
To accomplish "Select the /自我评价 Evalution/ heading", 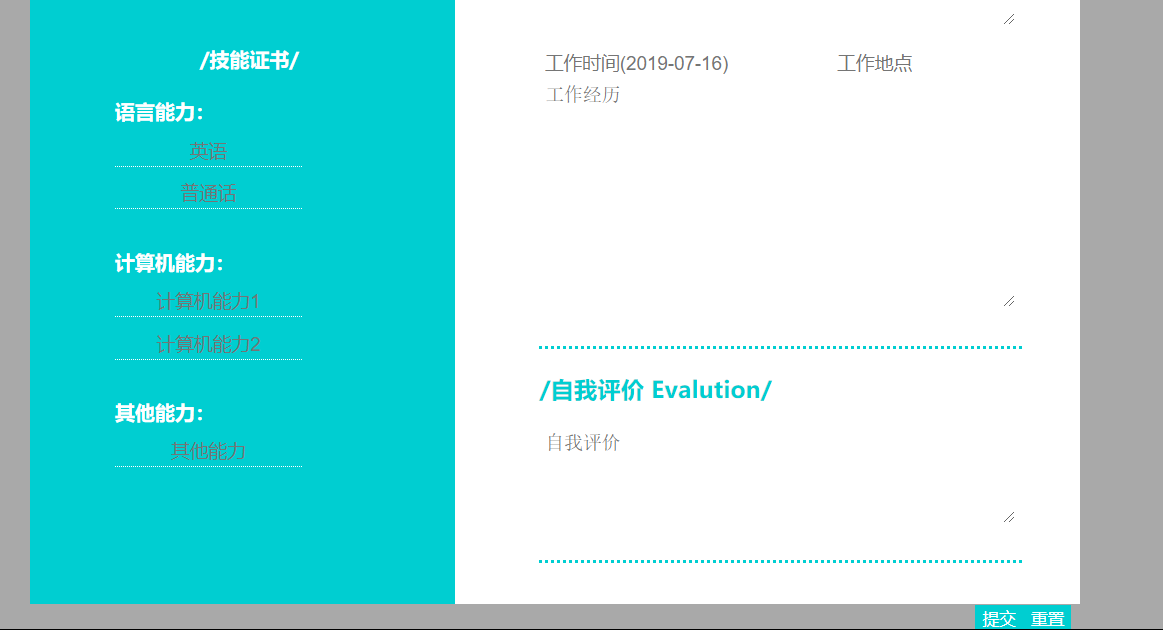I will point(656,390).
